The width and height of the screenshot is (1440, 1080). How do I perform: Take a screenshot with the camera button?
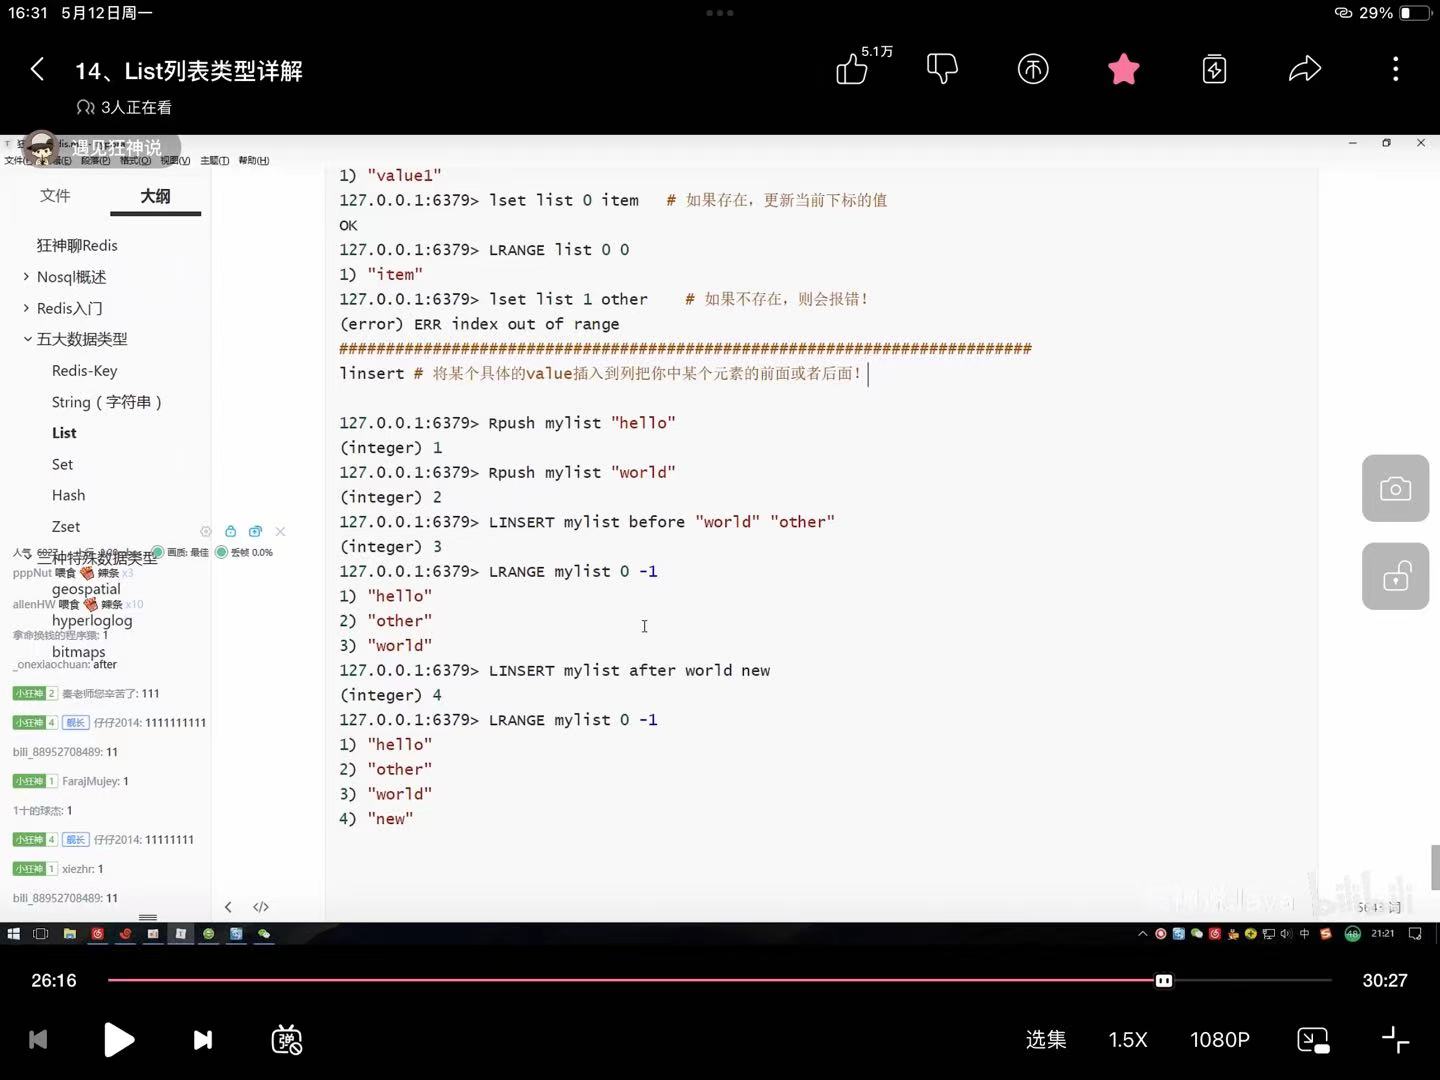point(1395,488)
